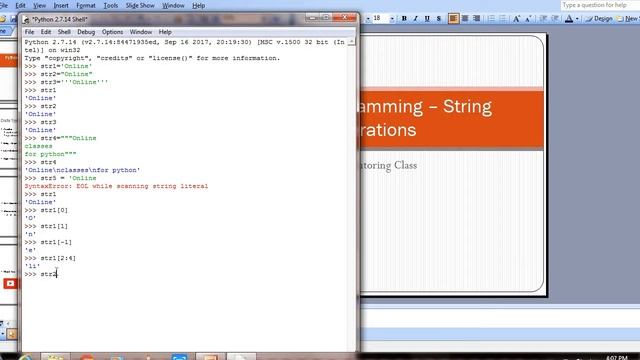640x360 pixels.
Task: Open Font Color dropdown arrow
Action: (x=577, y=19)
